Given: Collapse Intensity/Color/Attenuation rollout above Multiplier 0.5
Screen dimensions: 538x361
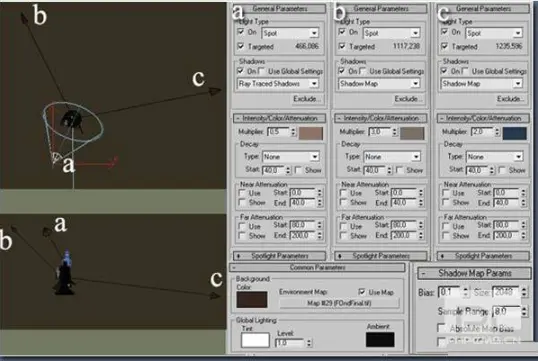Looking at the screenshot, I should (280, 118).
